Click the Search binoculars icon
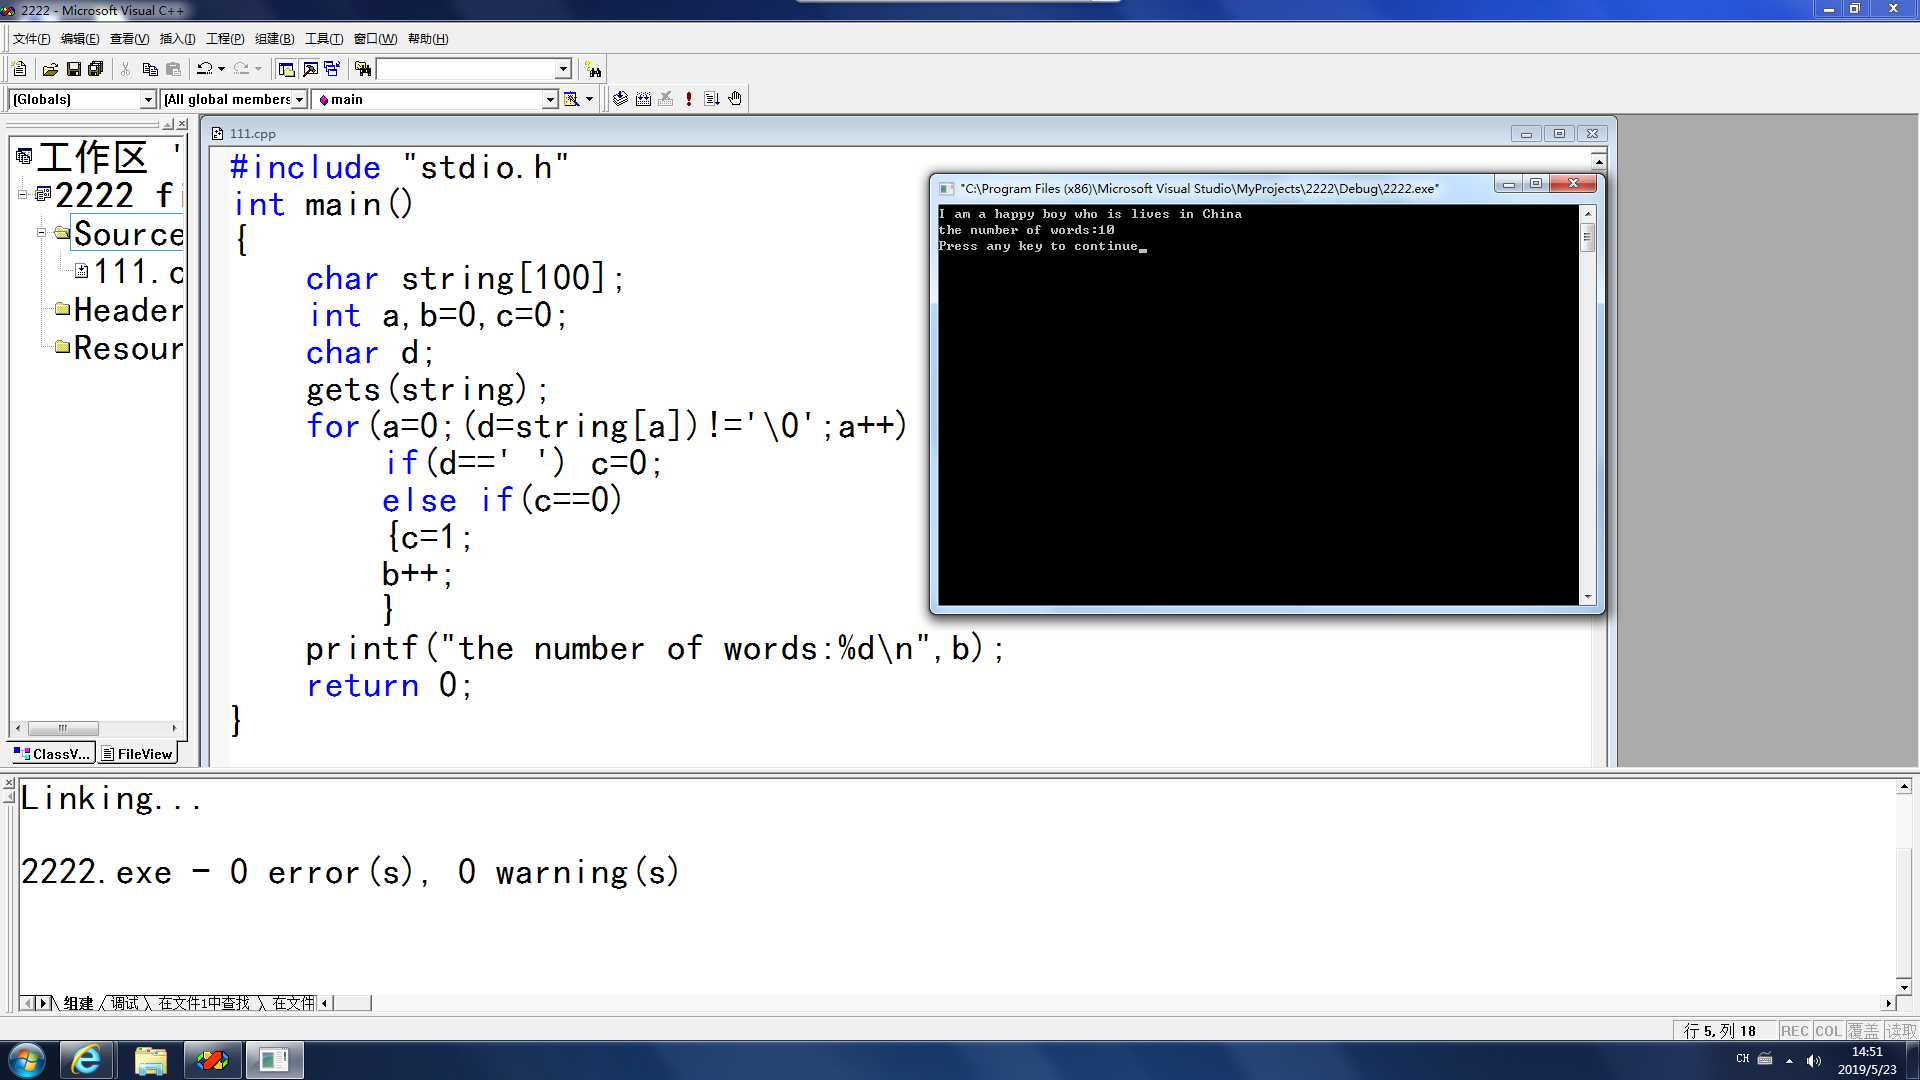1920x1080 pixels. pos(594,70)
